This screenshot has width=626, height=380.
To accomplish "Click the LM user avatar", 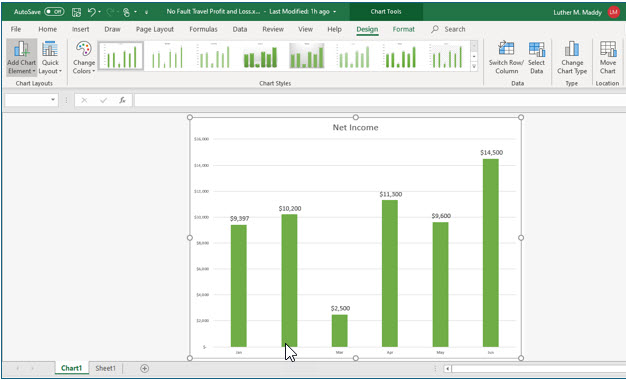I will point(613,12).
